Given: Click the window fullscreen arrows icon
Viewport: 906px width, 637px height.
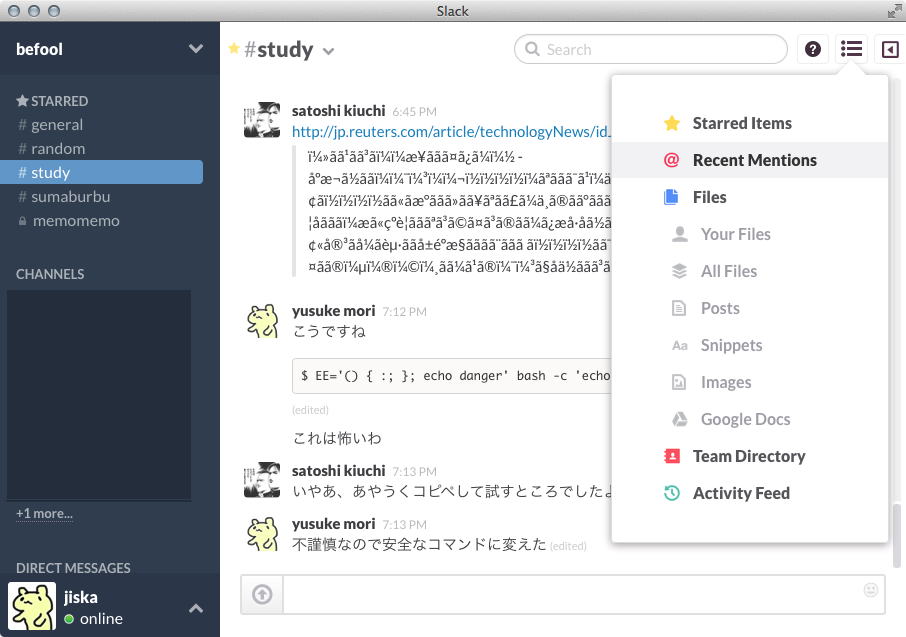Looking at the screenshot, I should (x=894, y=11).
